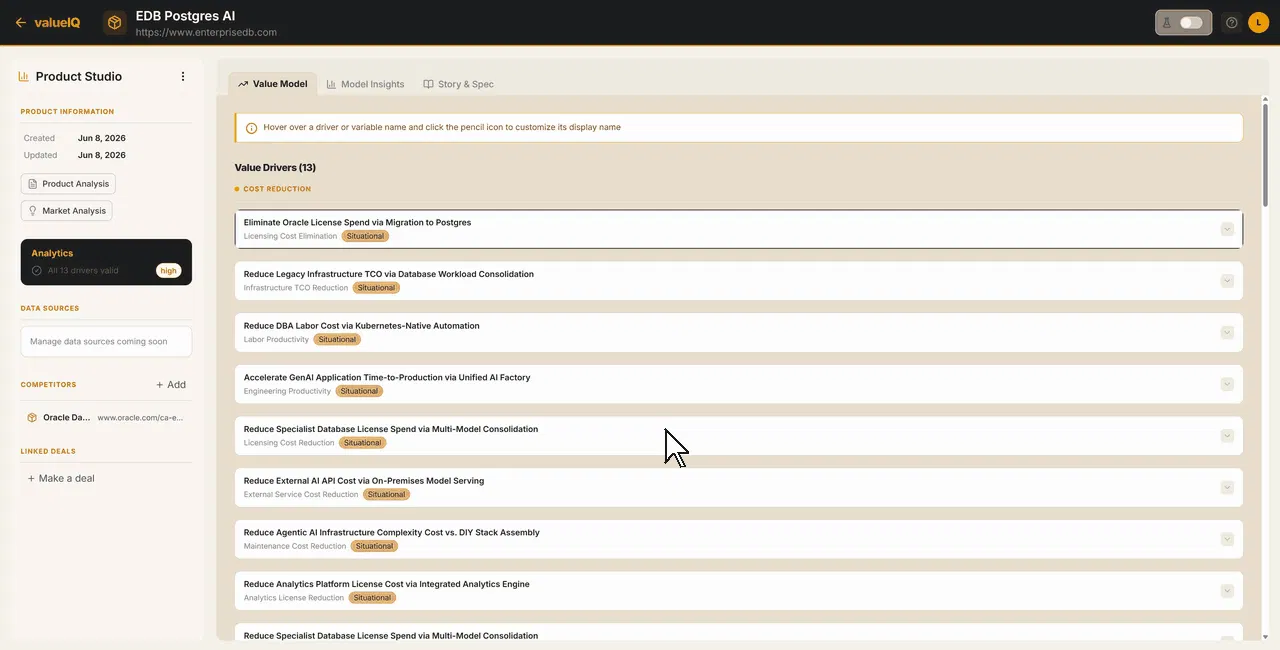Expand Reduce Legacy Infrastructure TCO driver
1280x650 pixels.
point(1227,281)
